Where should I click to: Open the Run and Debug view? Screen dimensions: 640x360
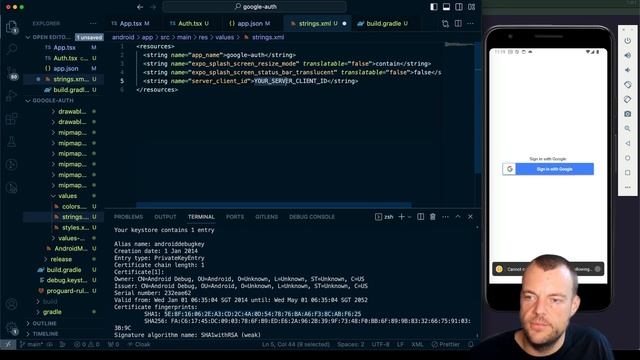coord(11,96)
